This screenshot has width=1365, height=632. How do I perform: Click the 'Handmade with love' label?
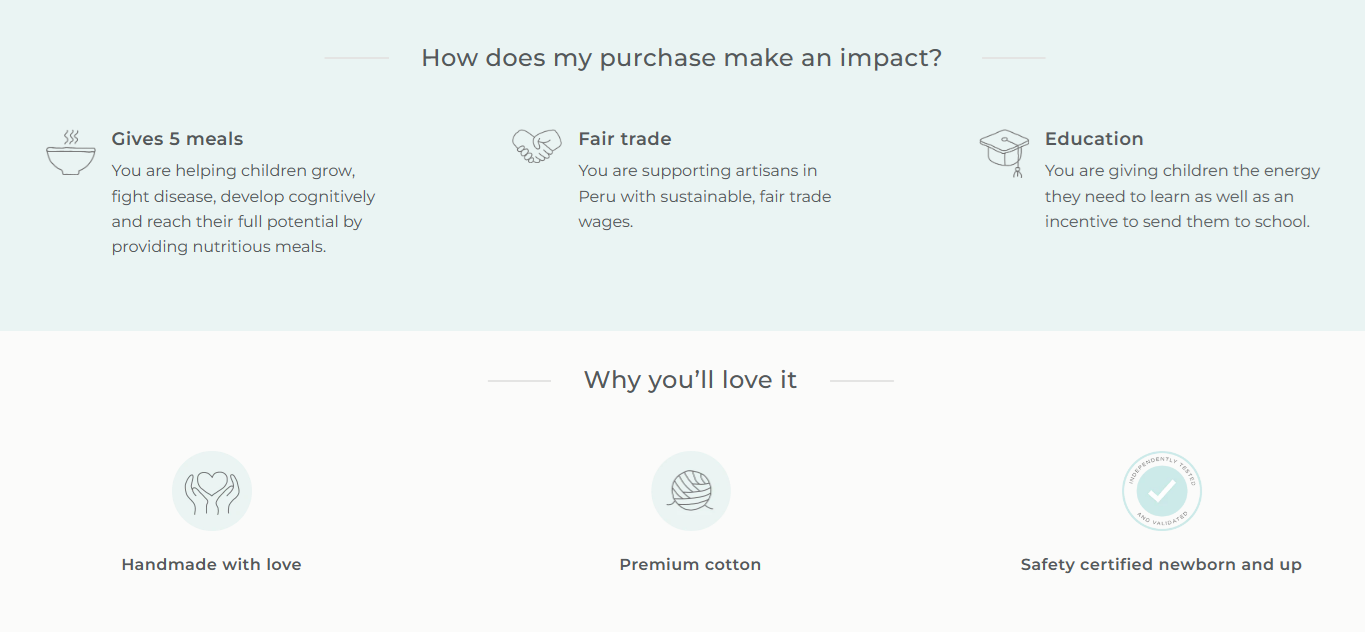[x=211, y=565]
